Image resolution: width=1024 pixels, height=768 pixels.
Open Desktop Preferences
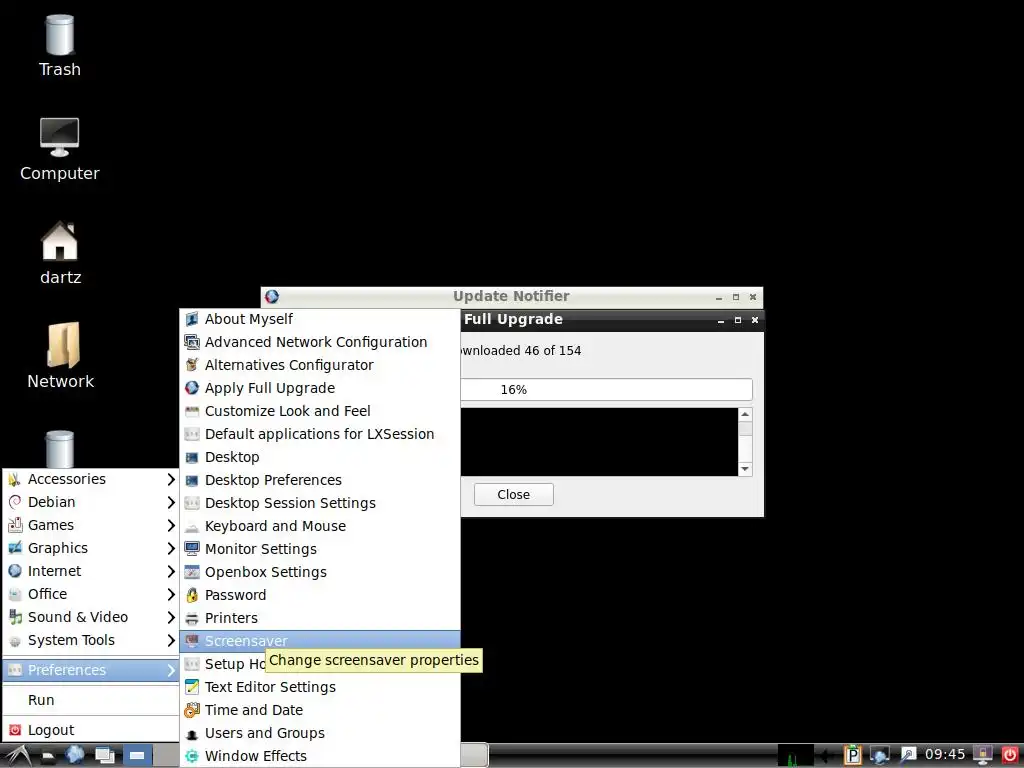(320, 480)
